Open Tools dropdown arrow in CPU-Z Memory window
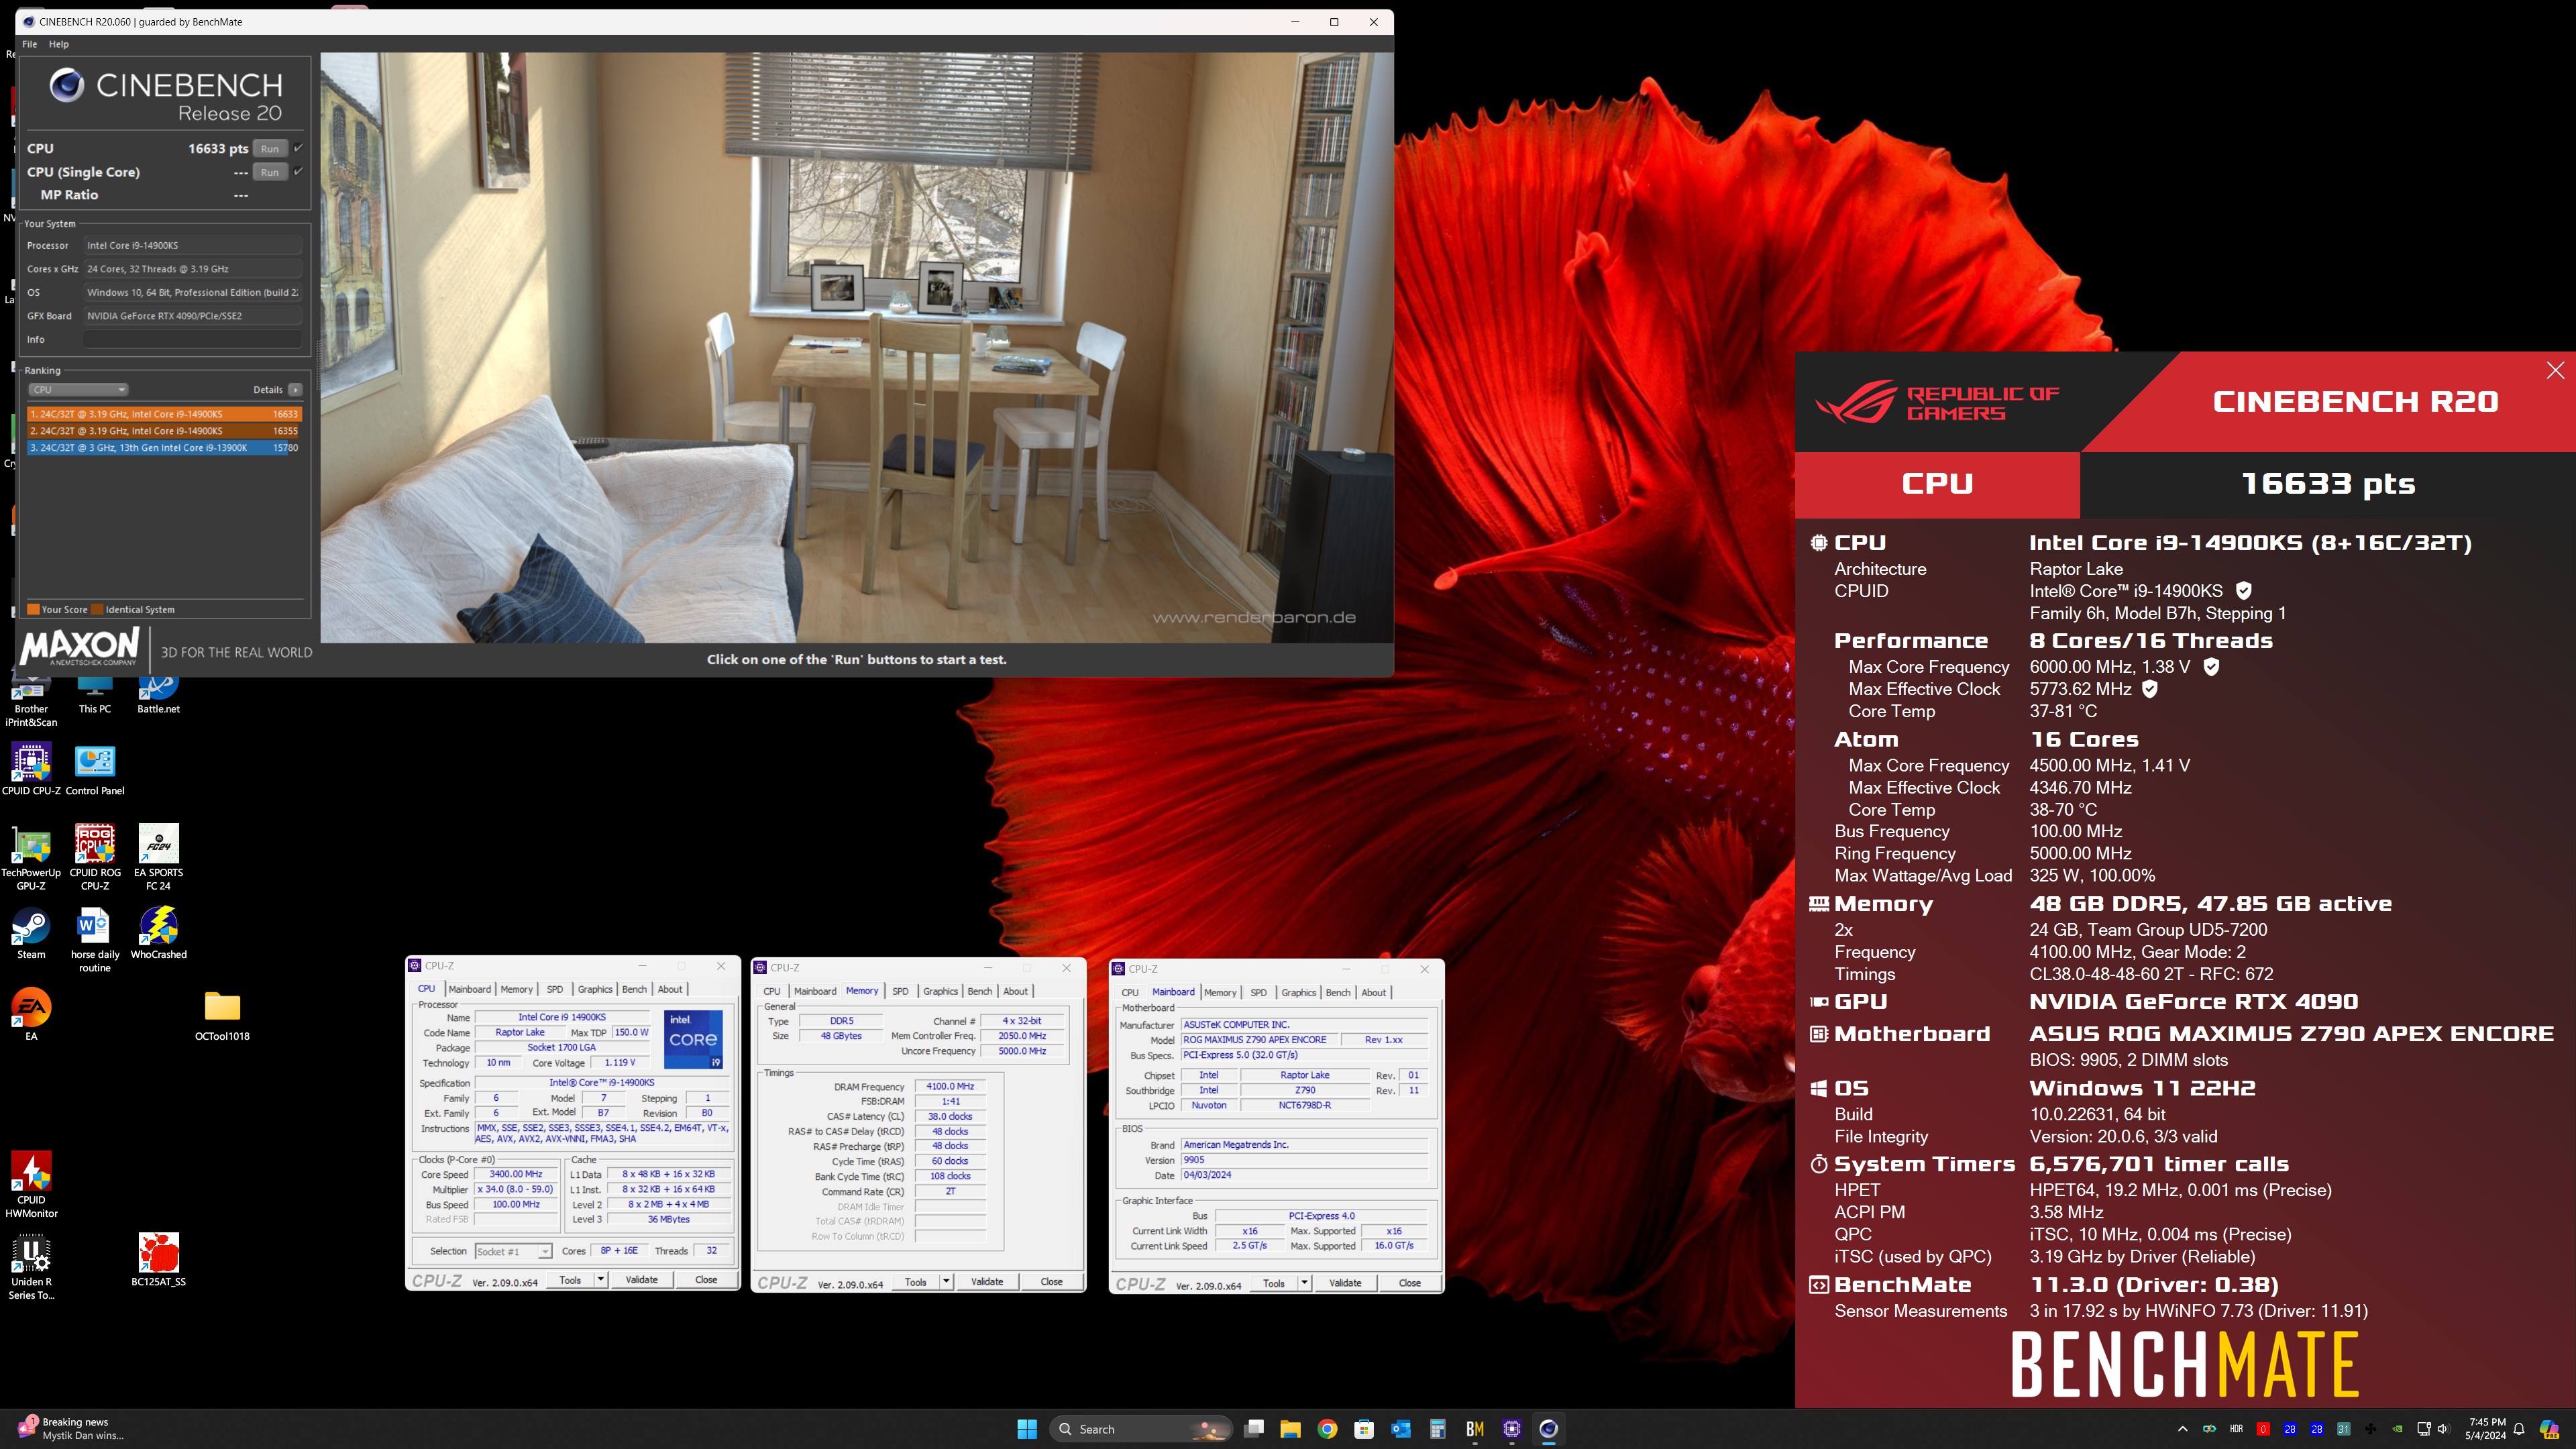Viewport: 2576px width, 1449px height. pos(946,1282)
